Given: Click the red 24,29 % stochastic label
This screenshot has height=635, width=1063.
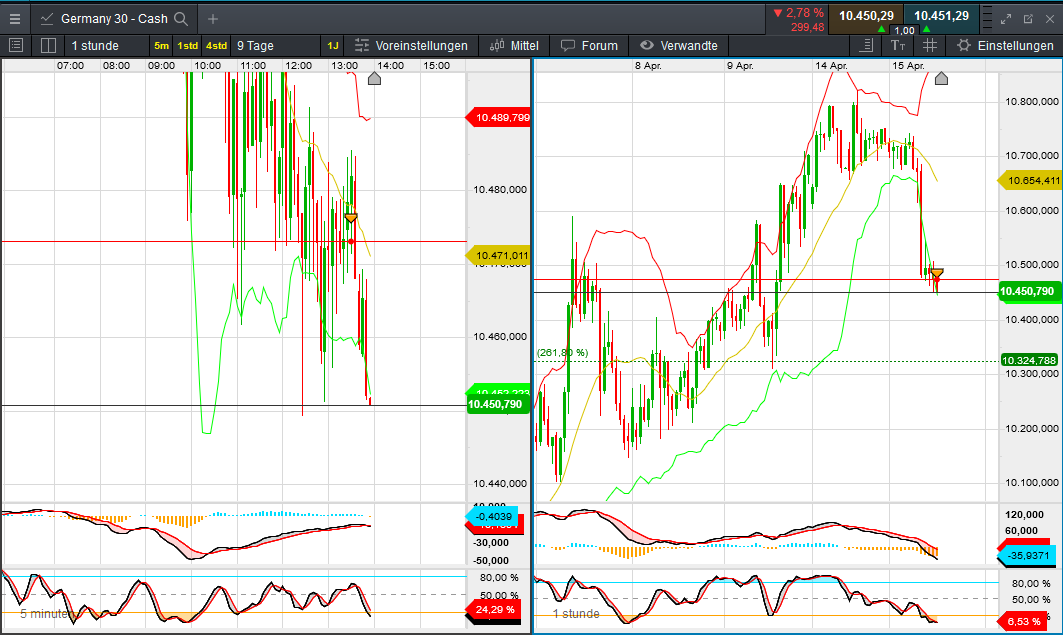Looking at the screenshot, I should tap(493, 609).
